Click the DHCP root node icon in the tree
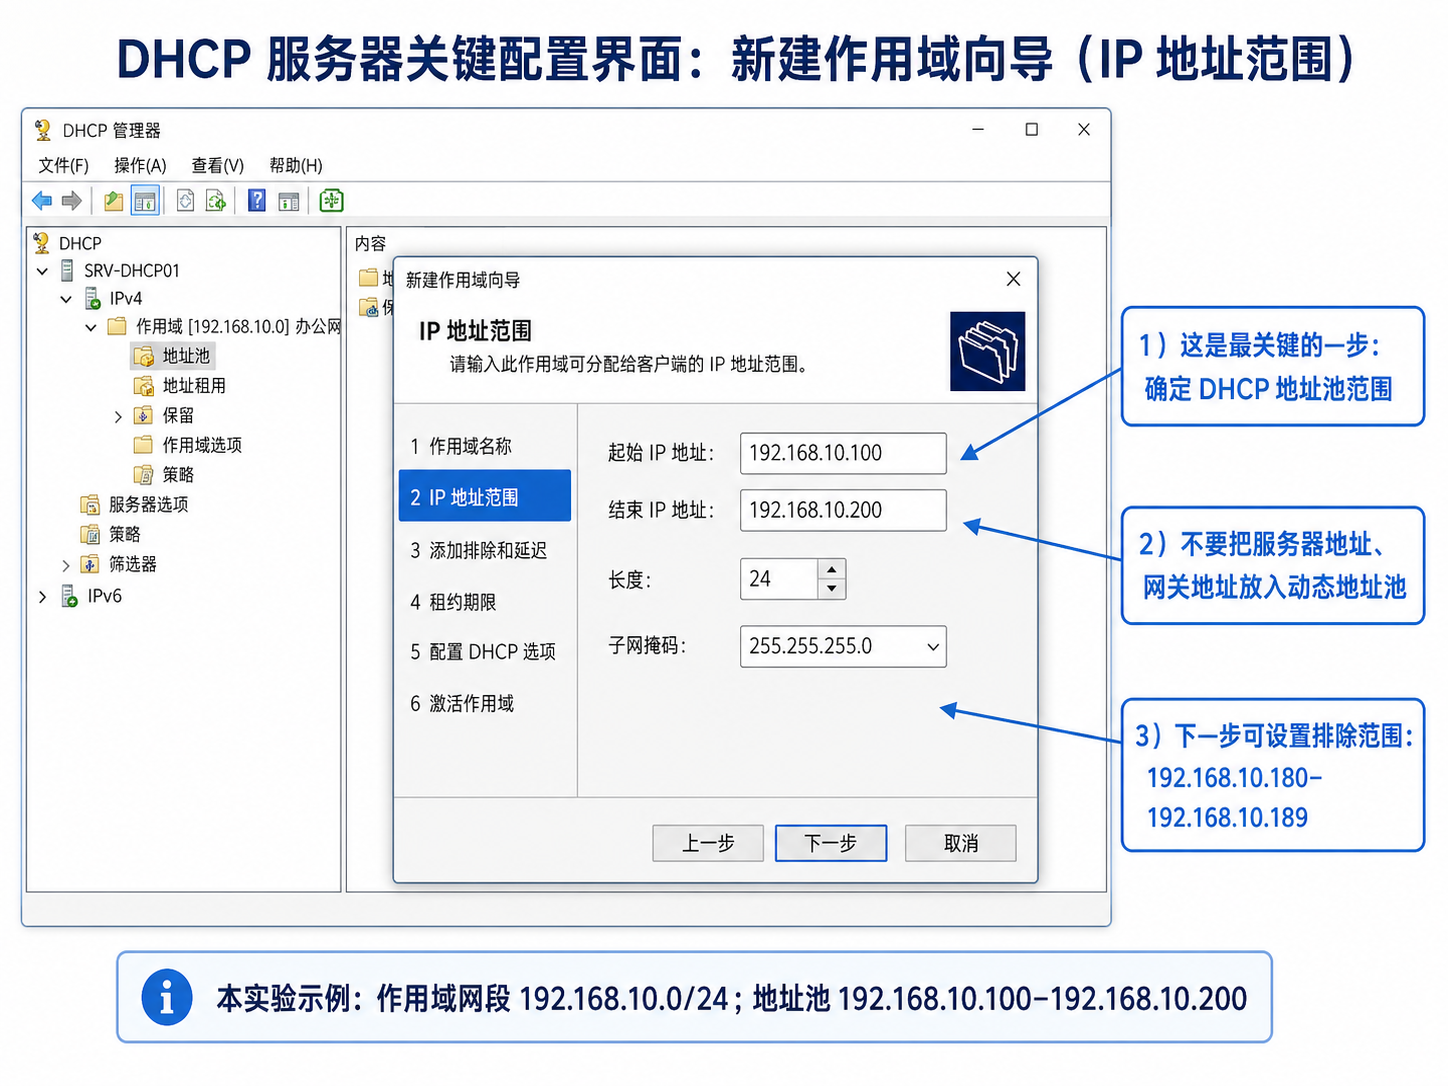Viewport: 1448px width, 1086px height. point(41,243)
